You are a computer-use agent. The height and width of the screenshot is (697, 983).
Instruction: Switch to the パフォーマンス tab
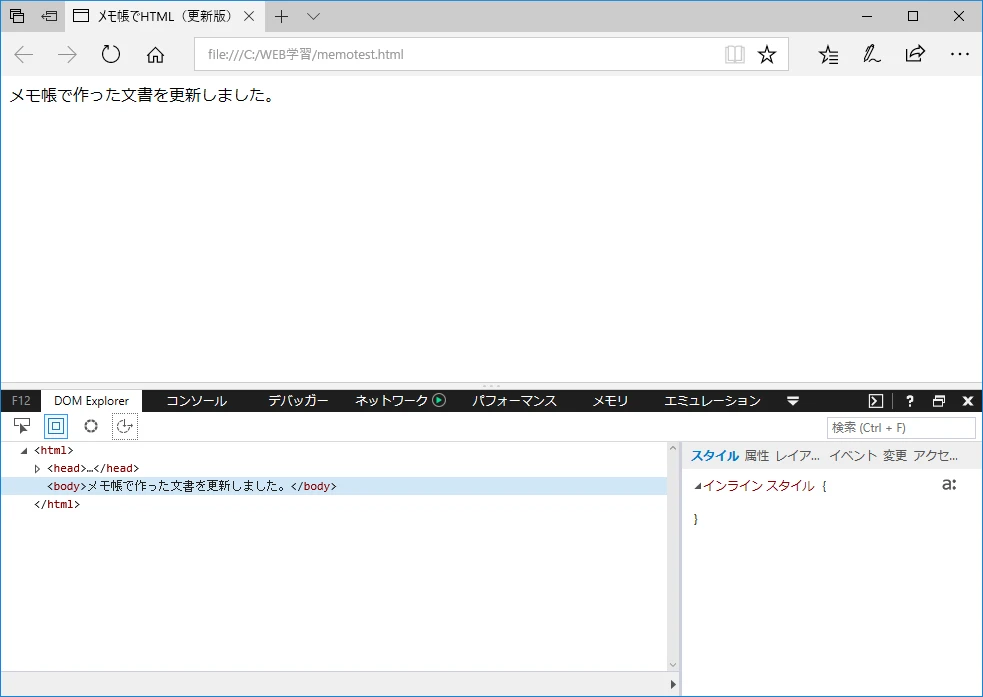(514, 401)
